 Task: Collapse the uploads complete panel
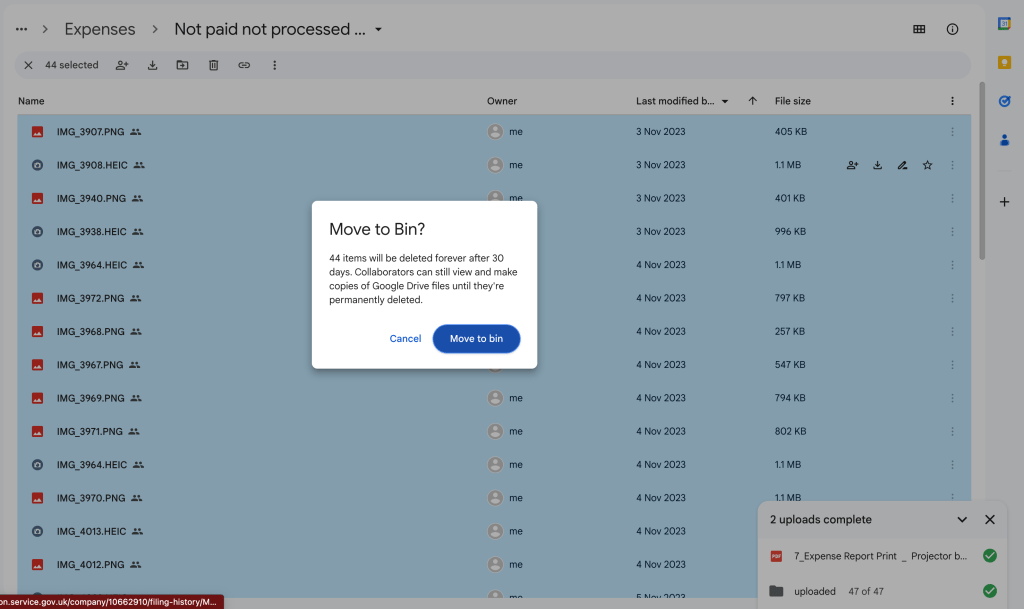coord(962,520)
